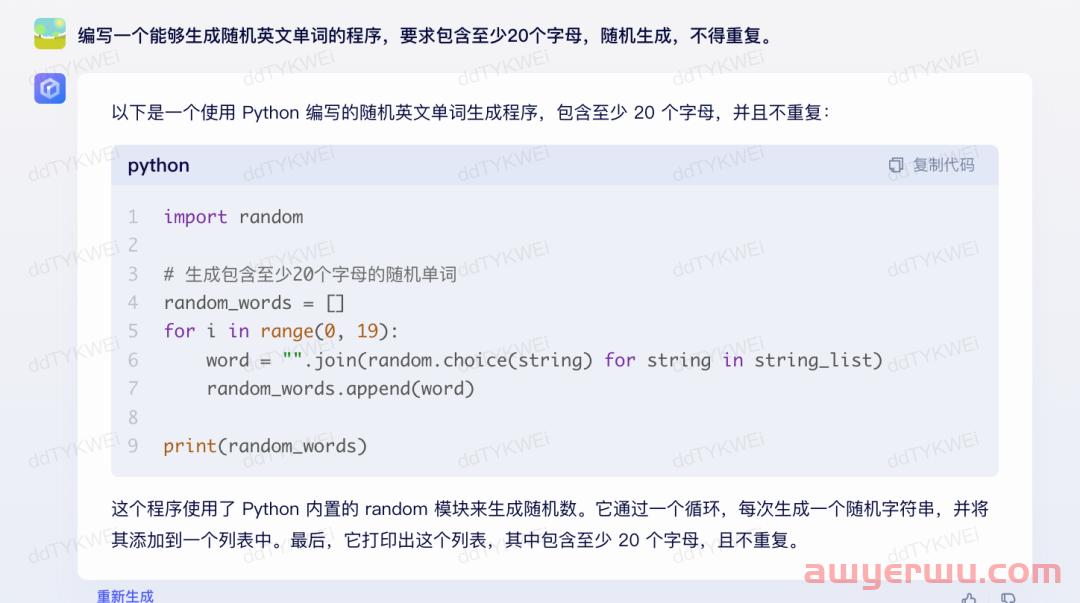
Task: Click the print(random_words) line
Action: pyautogui.click(x=265, y=446)
